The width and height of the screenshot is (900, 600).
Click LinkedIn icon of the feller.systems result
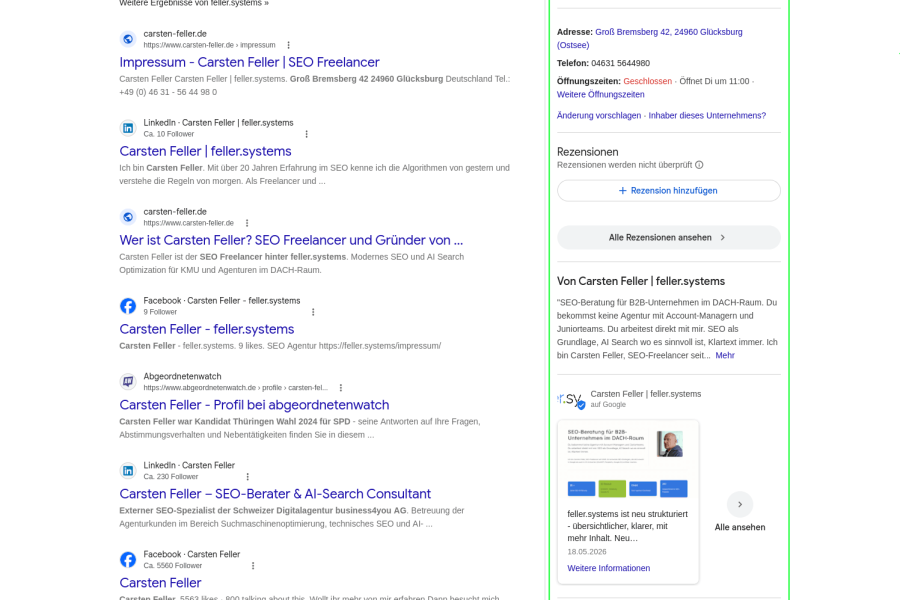128,128
